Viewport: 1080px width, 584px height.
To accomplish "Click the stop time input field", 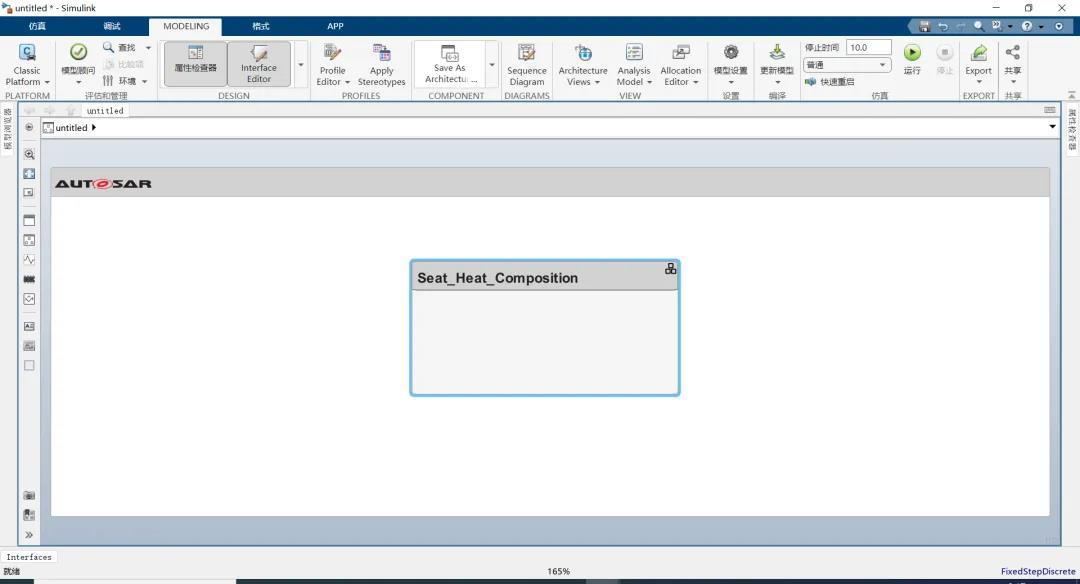I will (868, 47).
